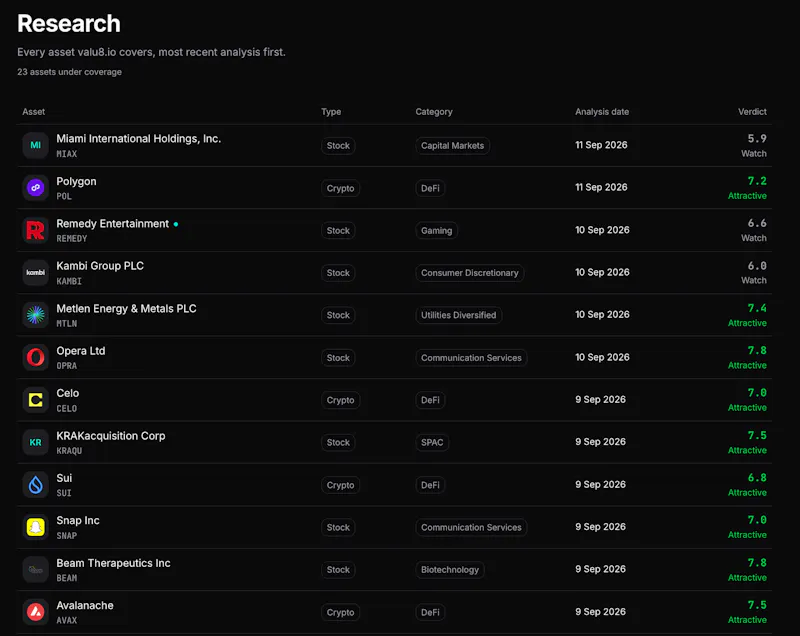The height and width of the screenshot is (636, 800).
Task: Click the cyan dot next to Remedy Entertainment
Action: coord(176,224)
